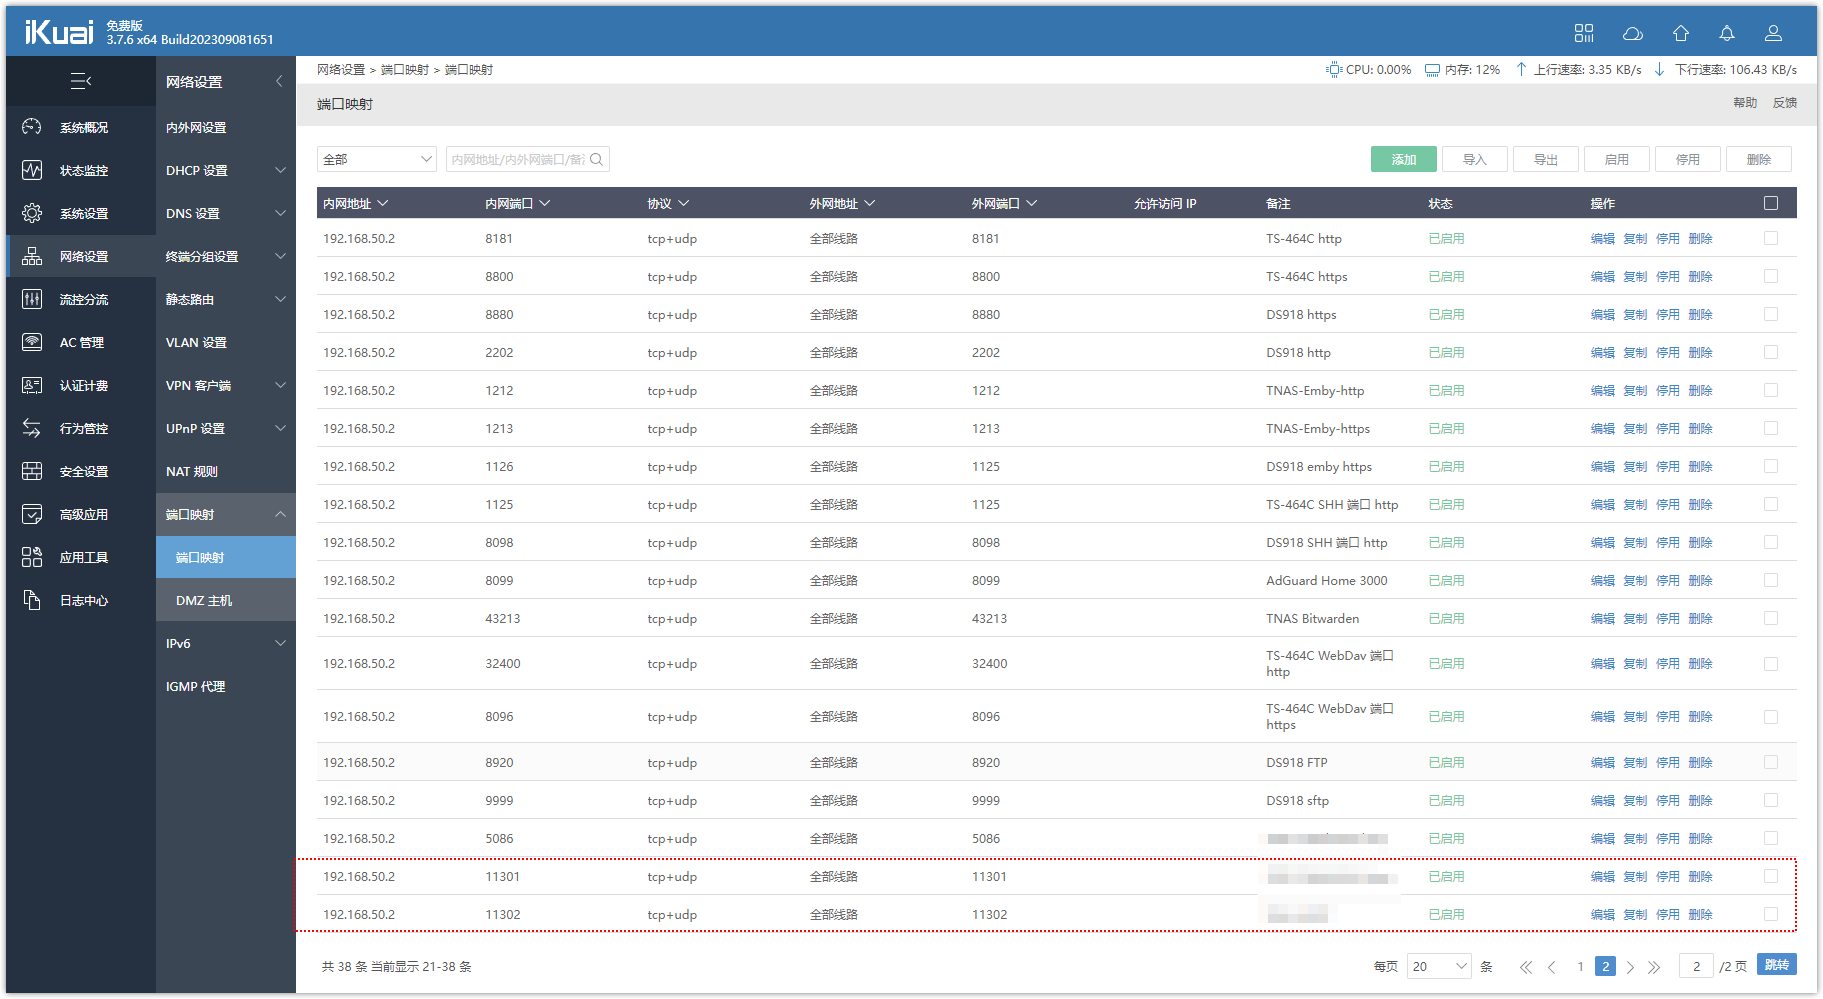Go to page 1 in pagination

(x=1580, y=967)
